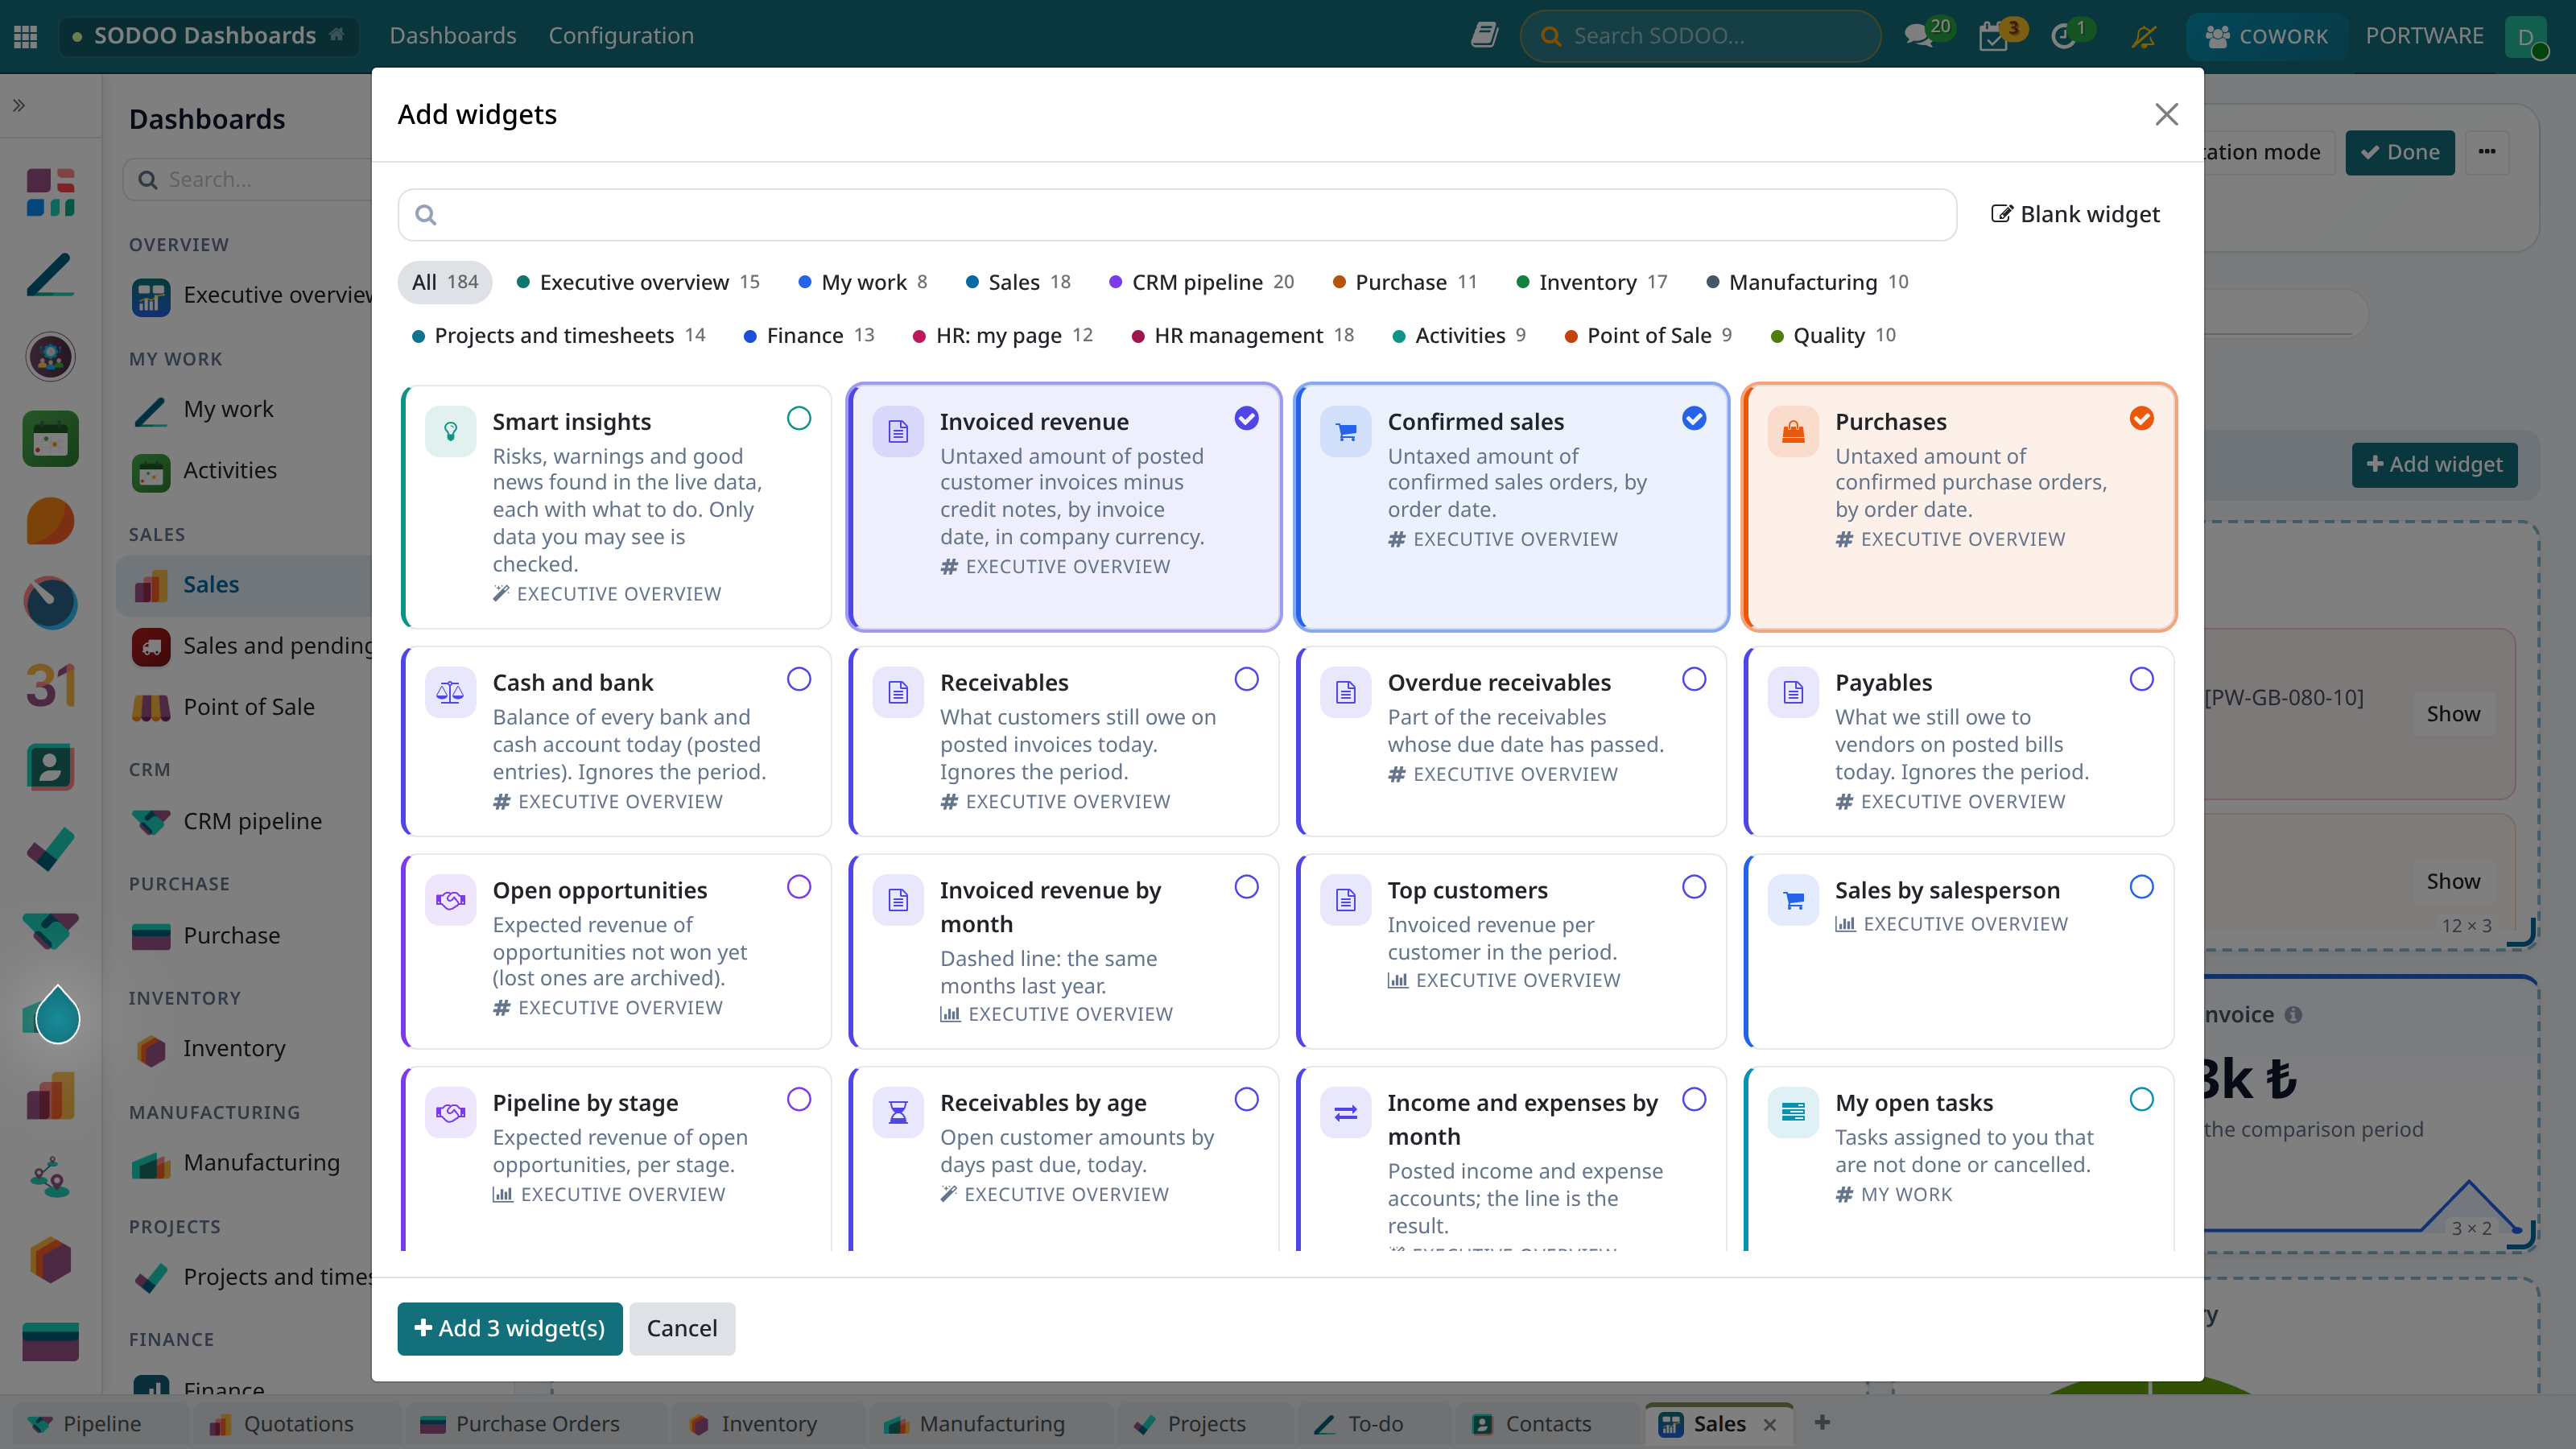Close the Sales bottom tab
The image size is (2576, 1449).
pos(1770,1424)
